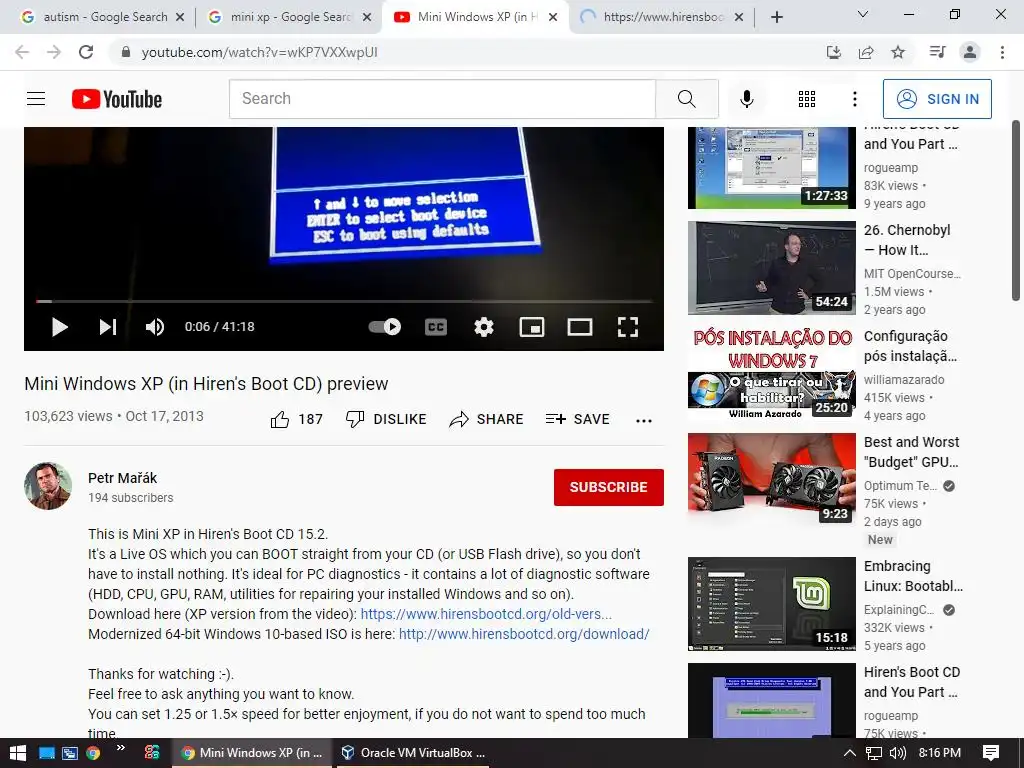Viewport: 1024px width, 768px height.
Task: Reload the current page
Action: (x=86, y=52)
